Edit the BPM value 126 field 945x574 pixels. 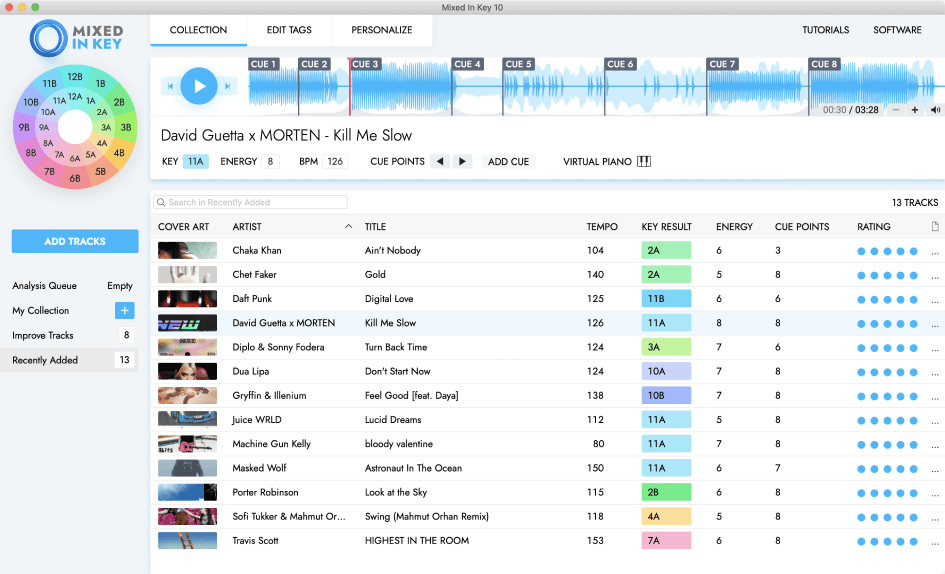pyautogui.click(x=335, y=162)
